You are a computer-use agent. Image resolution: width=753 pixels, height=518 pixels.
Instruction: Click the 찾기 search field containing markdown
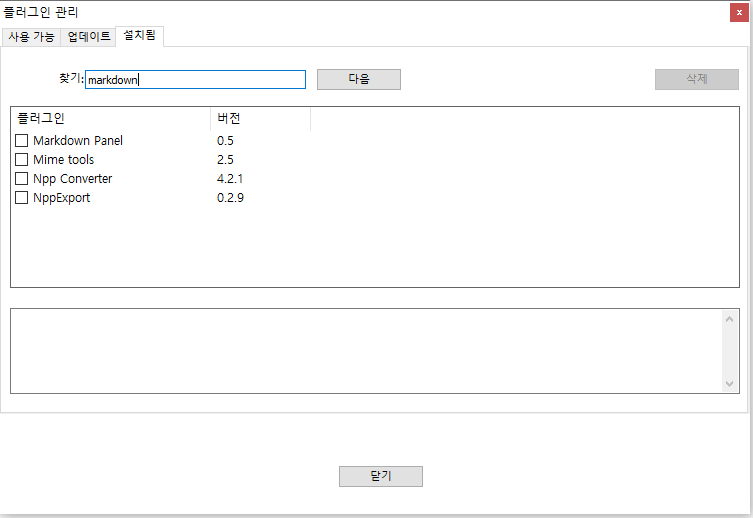pos(195,80)
